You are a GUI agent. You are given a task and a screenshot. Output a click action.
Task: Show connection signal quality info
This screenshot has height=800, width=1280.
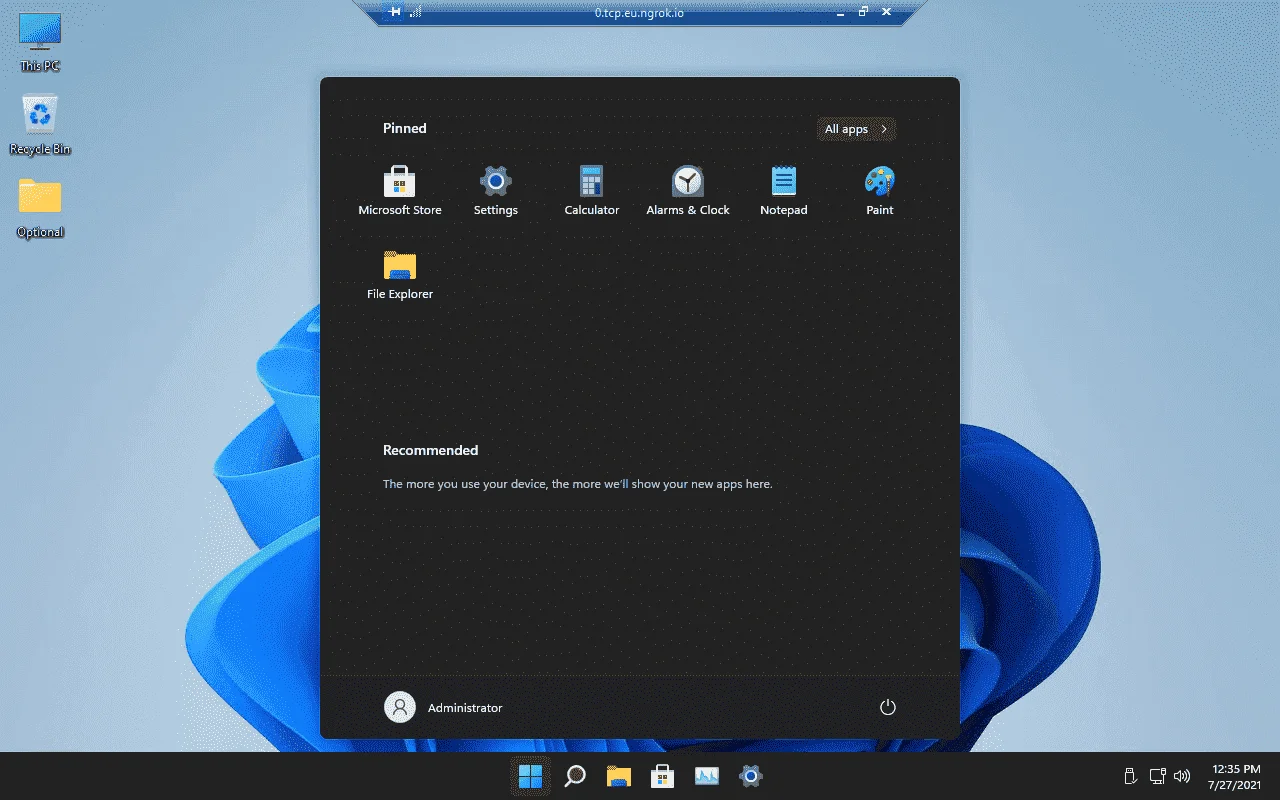[416, 12]
